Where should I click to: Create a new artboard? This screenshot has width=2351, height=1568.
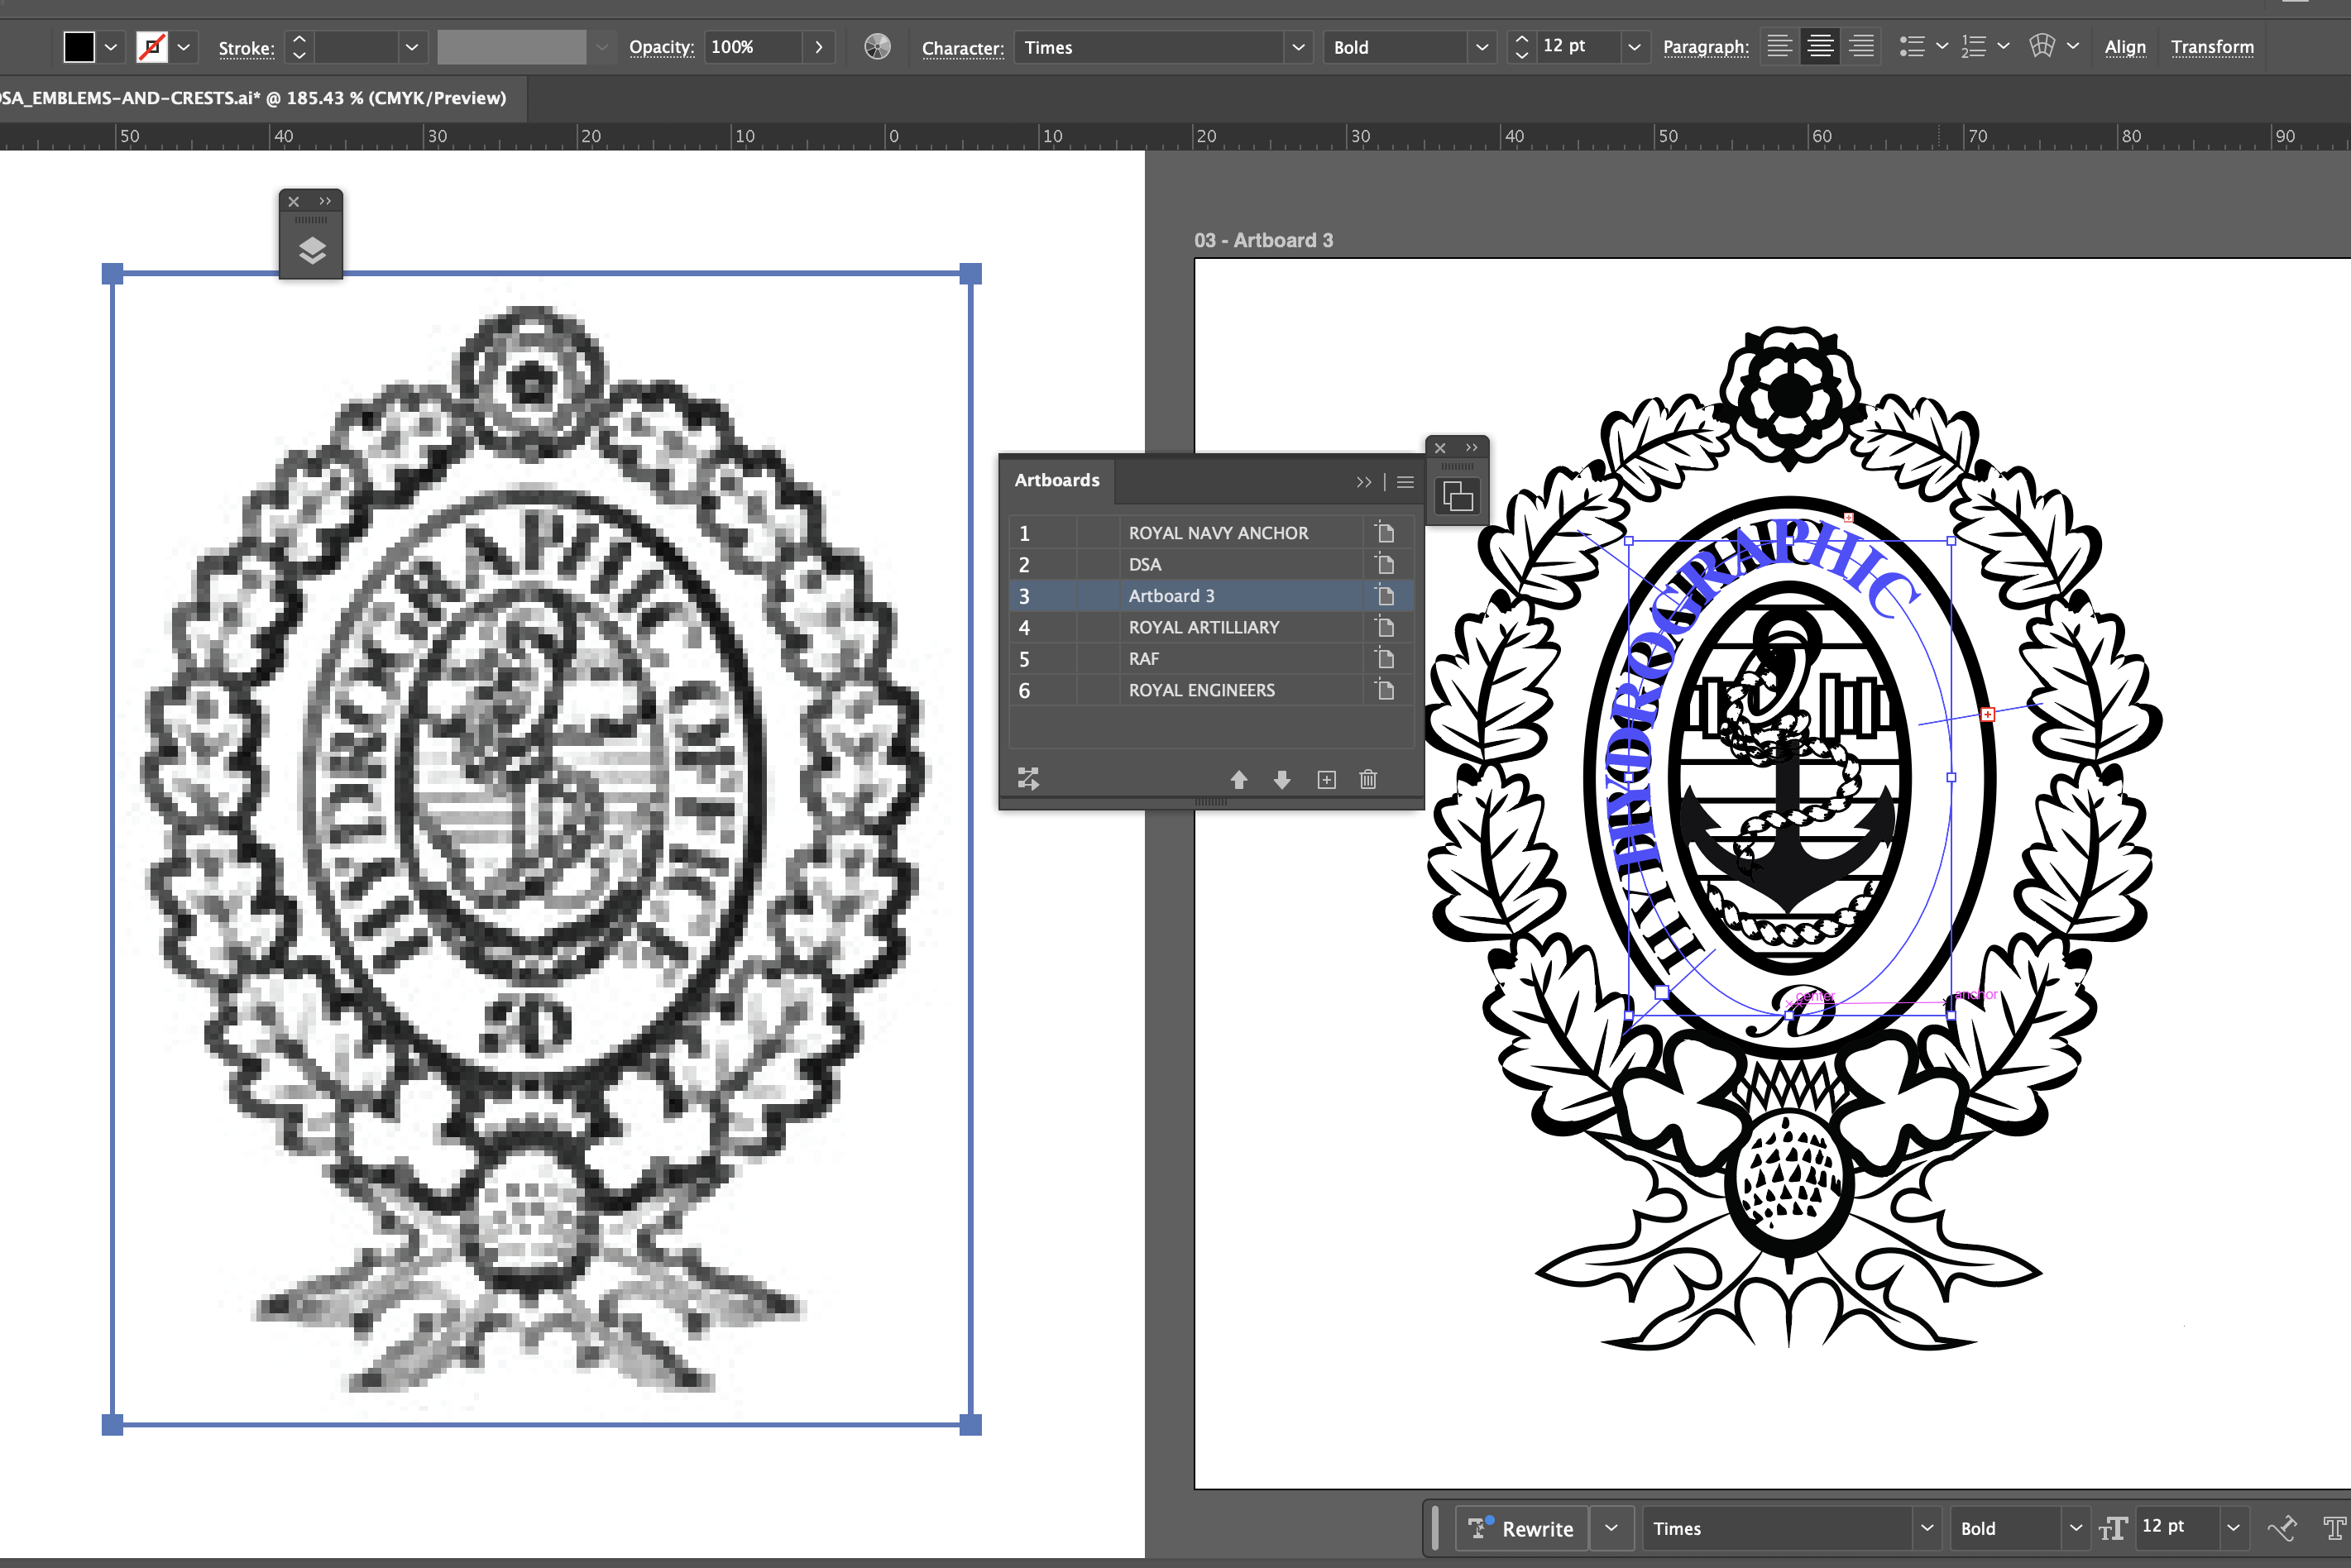coord(1326,780)
